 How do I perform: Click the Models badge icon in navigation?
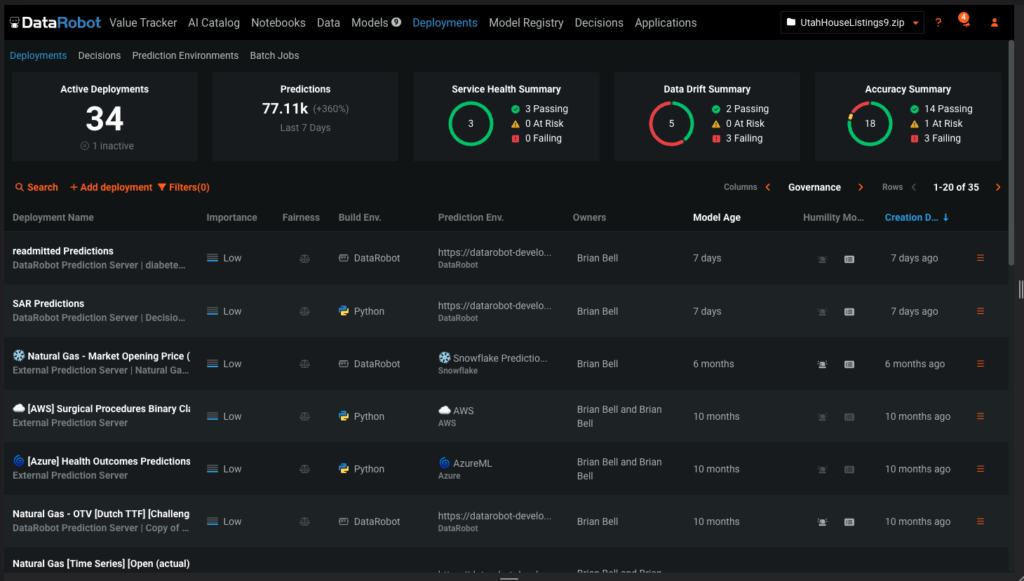[x=396, y=22]
